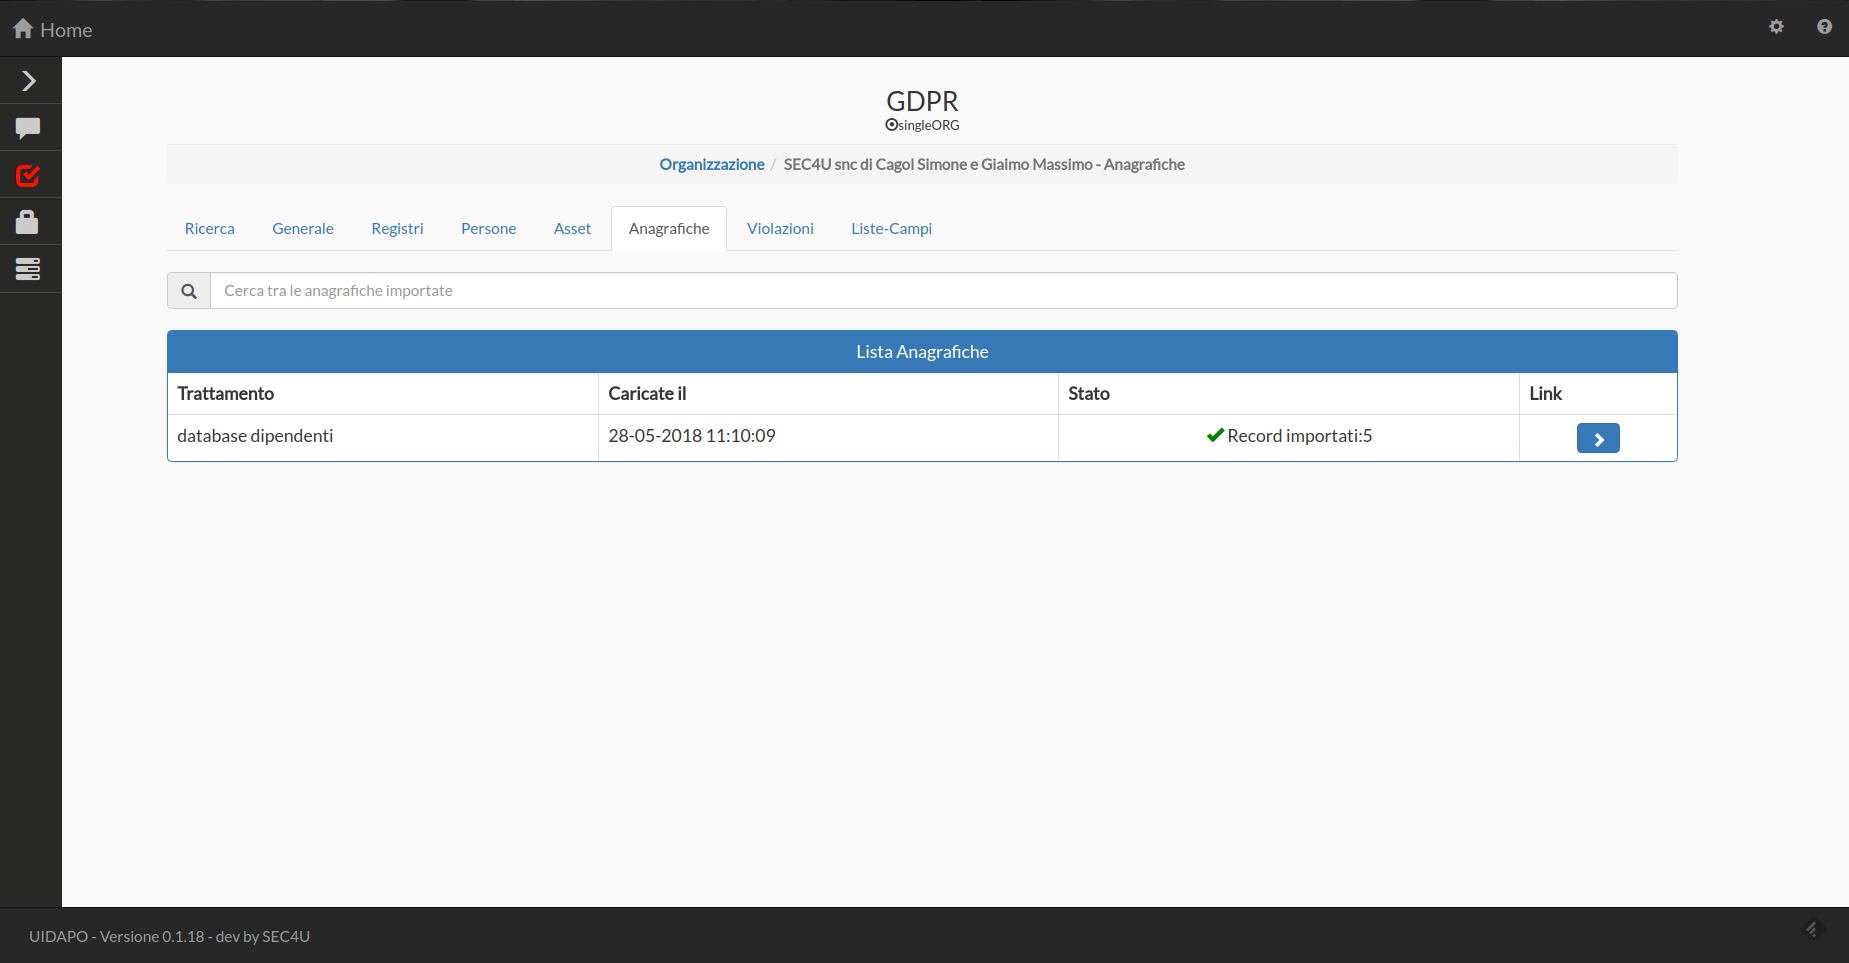Viewport: 1849px width, 963px height.
Task: Switch to the Asset tab
Action: coord(572,228)
